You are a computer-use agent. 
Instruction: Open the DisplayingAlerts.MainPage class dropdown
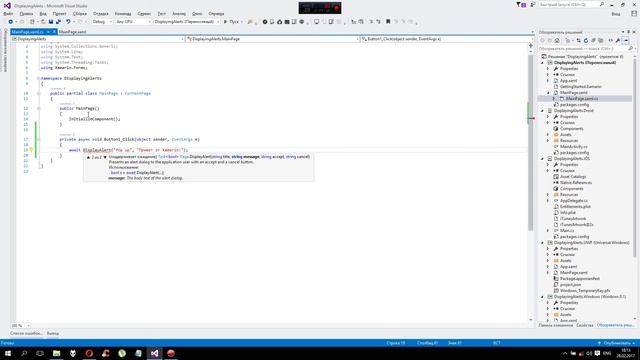click(273, 39)
